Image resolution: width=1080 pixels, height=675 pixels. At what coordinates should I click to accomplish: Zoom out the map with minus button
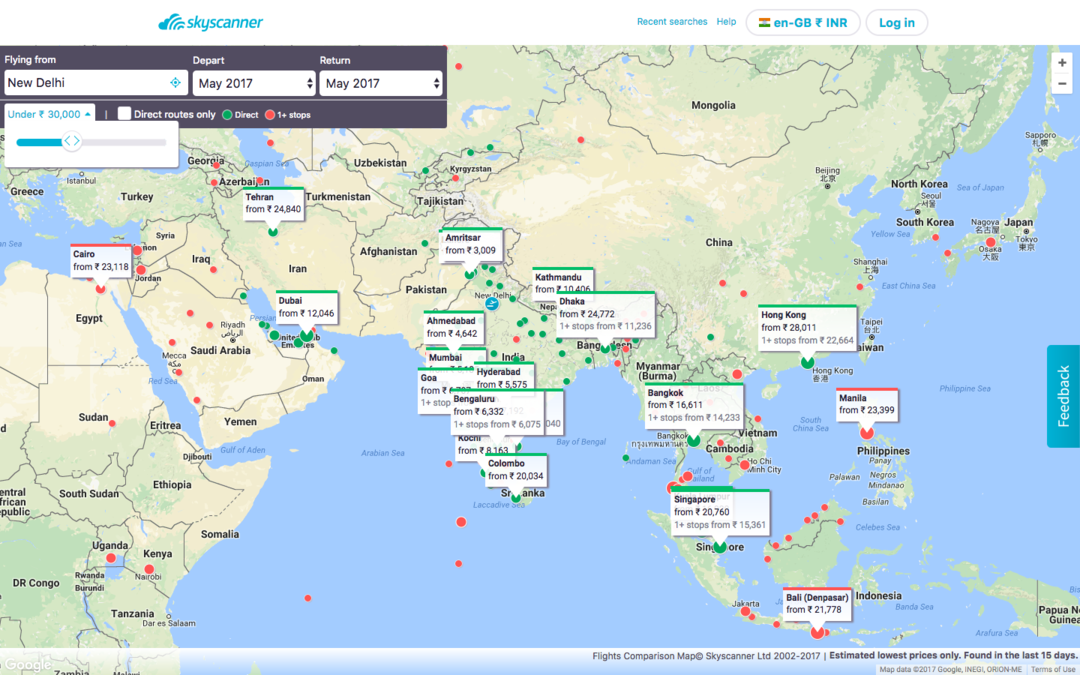tap(1062, 84)
